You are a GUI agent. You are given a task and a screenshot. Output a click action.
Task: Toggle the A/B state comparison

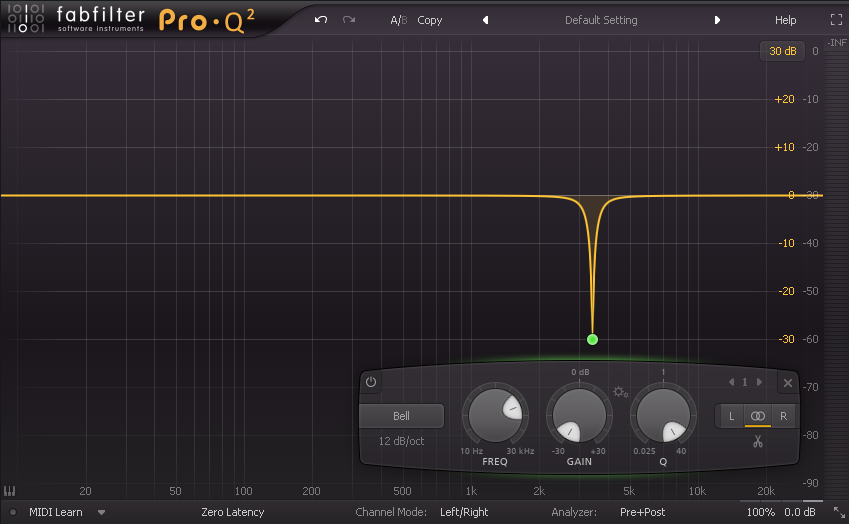click(x=399, y=20)
